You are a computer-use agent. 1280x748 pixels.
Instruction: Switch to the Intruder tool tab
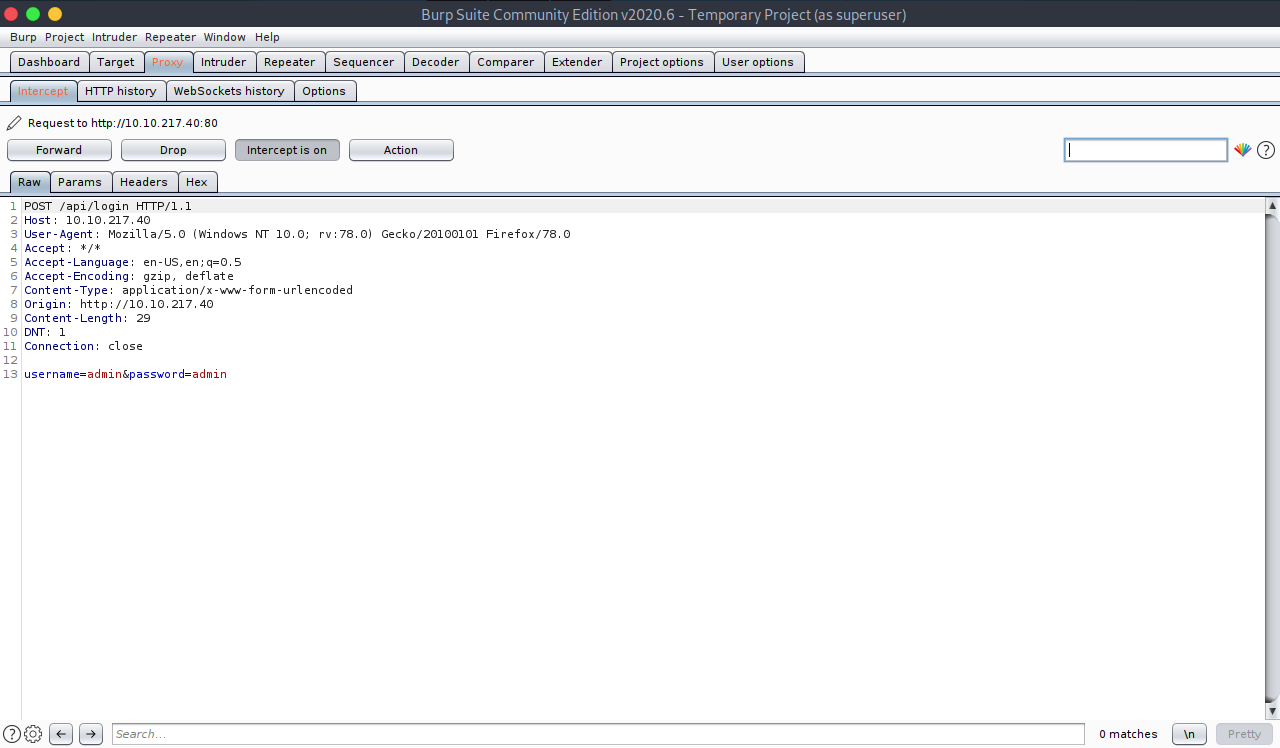224,62
